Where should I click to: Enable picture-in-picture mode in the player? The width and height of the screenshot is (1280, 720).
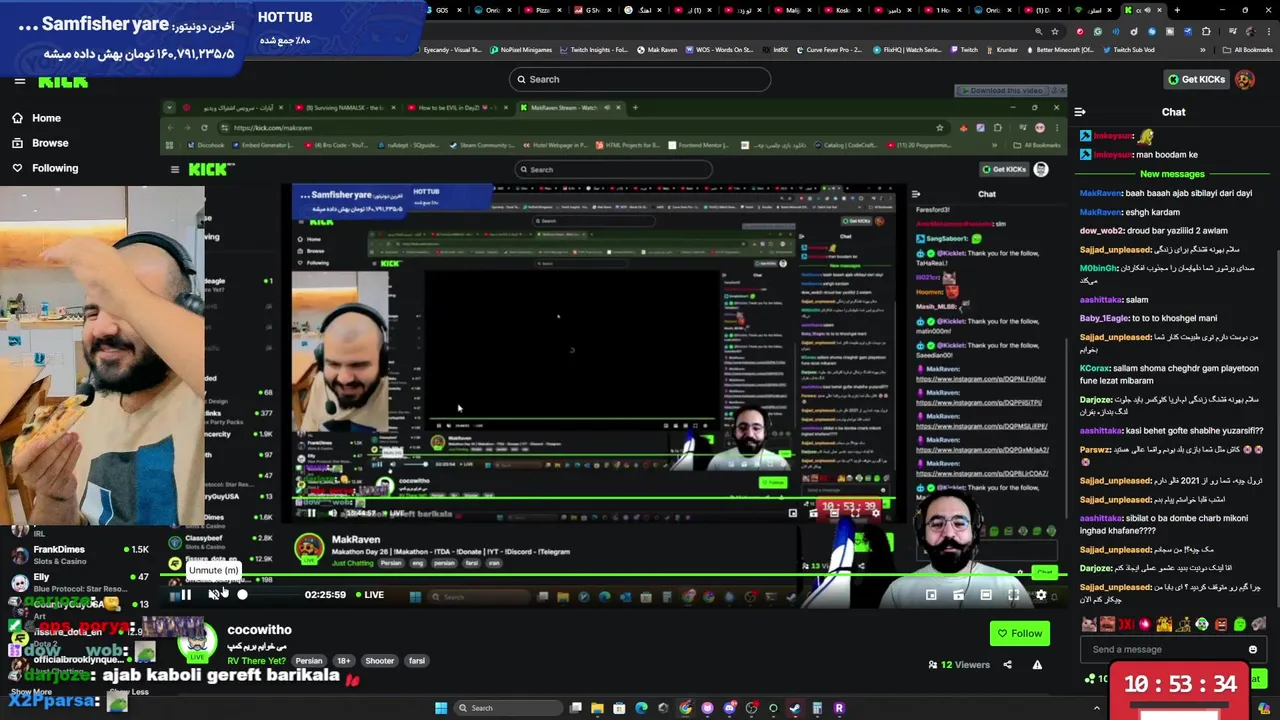pos(931,595)
